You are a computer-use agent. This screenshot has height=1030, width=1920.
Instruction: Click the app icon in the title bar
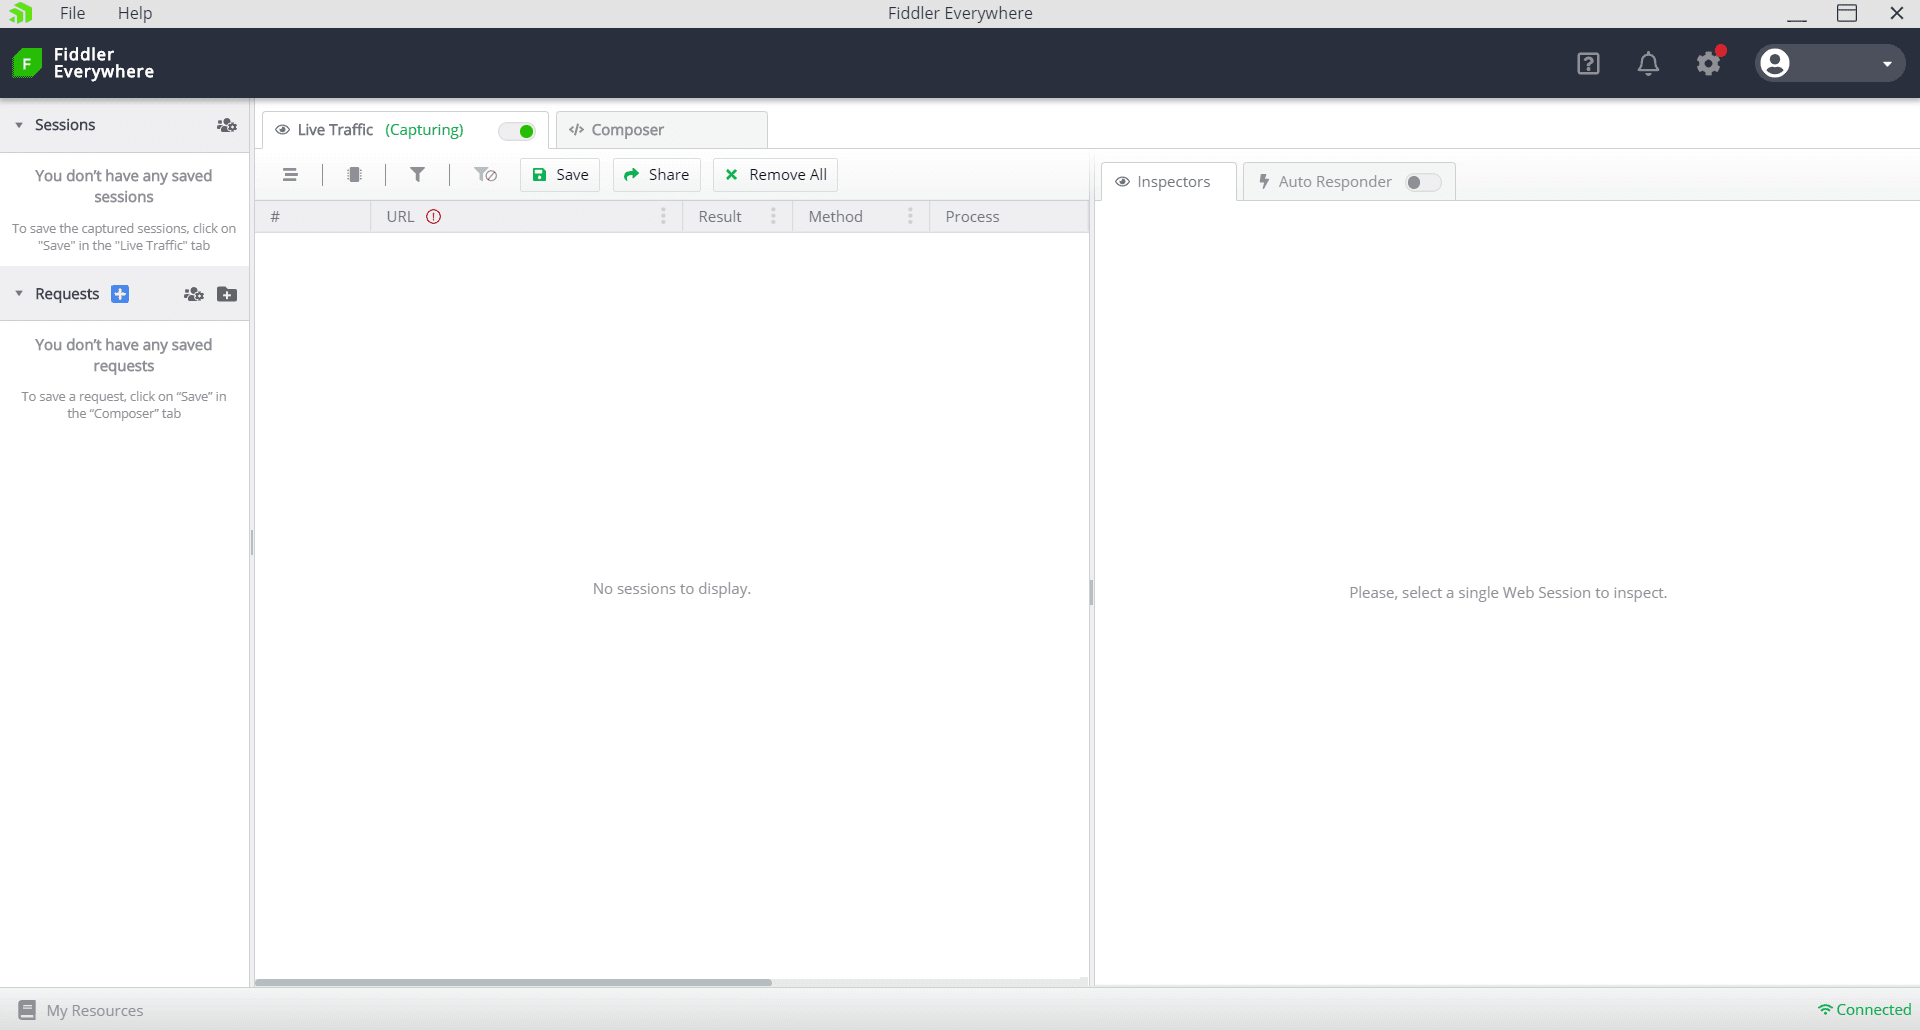click(x=21, y=13)
